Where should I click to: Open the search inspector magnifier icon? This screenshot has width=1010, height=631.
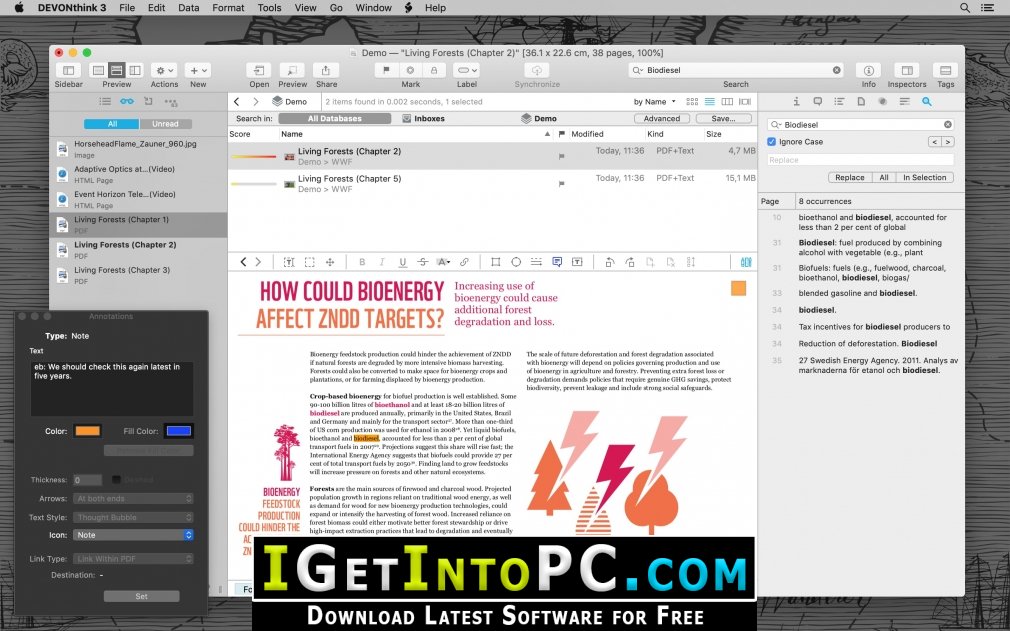pos(926,102)
